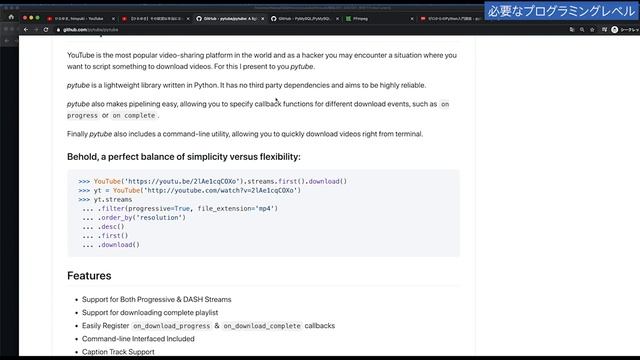This screenshot has height=360, width=640.
Task: Click the zoom magnifier icon in the toolbar
Action: [x=582, y=30]
